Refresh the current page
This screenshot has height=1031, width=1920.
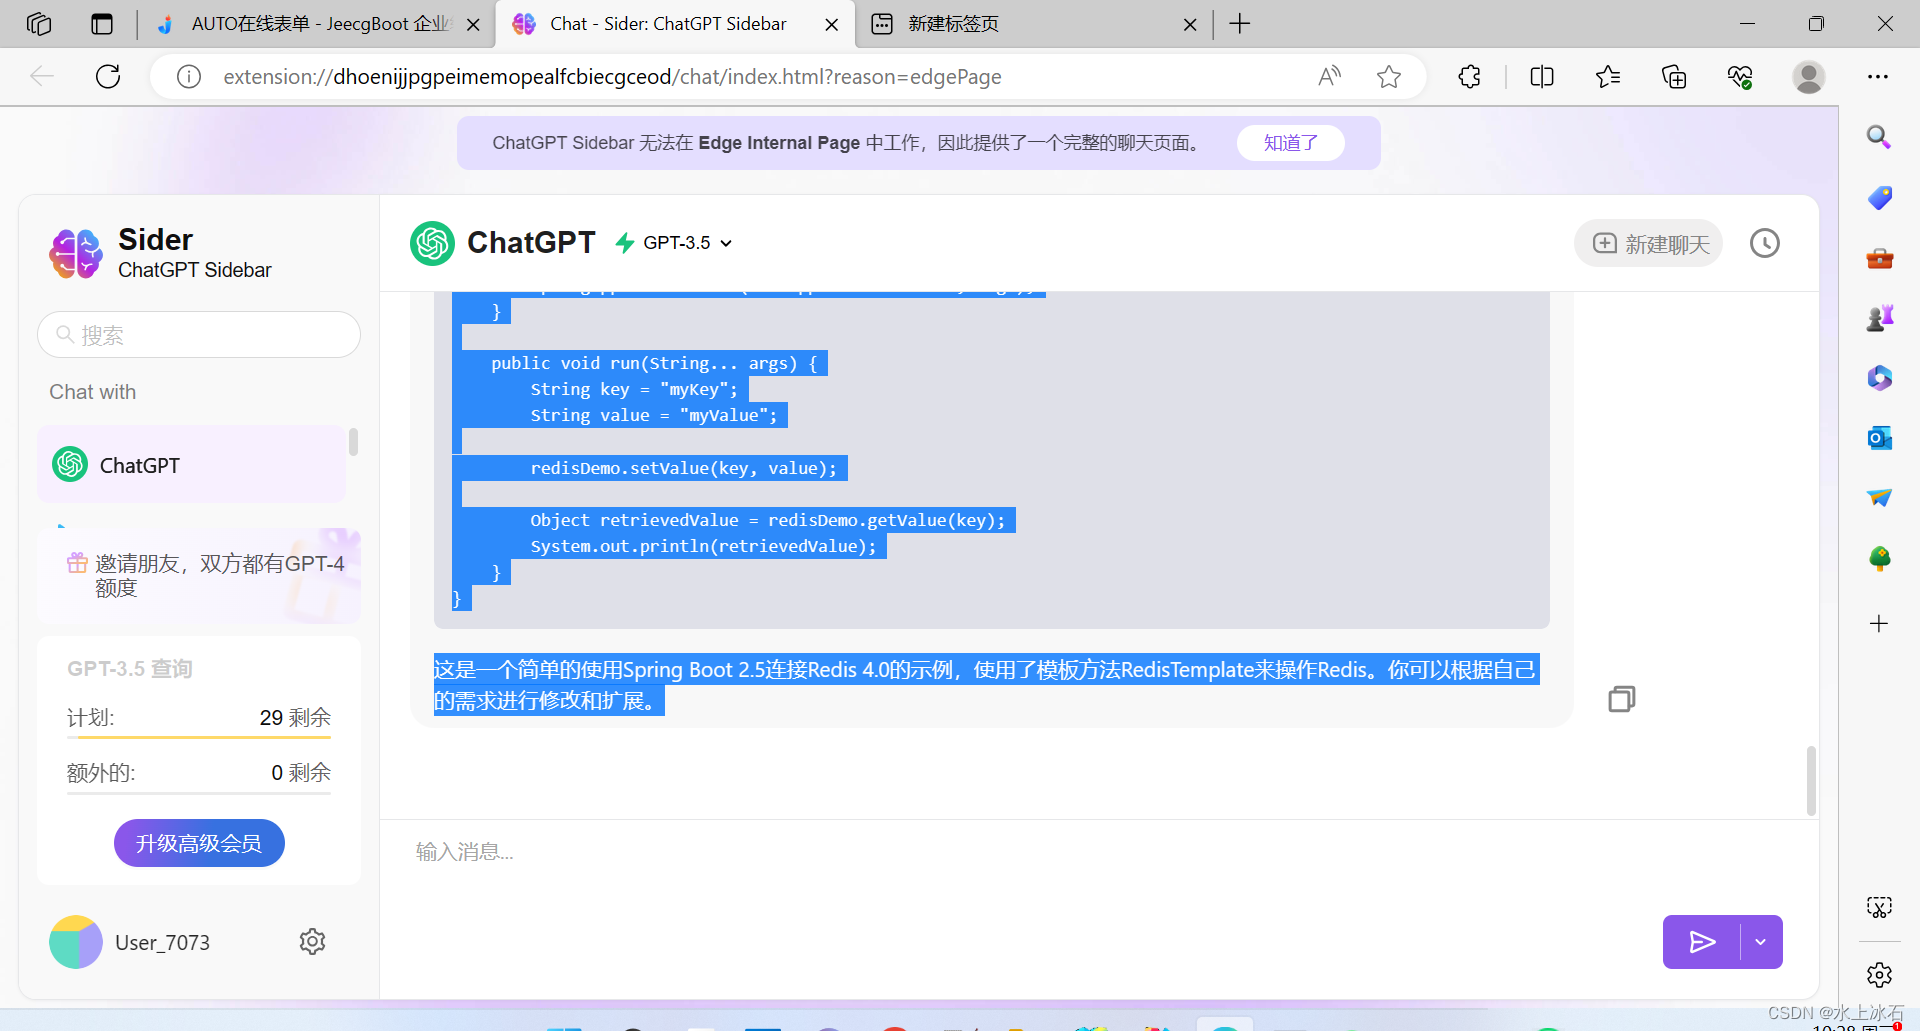click(x=108, y=76)
